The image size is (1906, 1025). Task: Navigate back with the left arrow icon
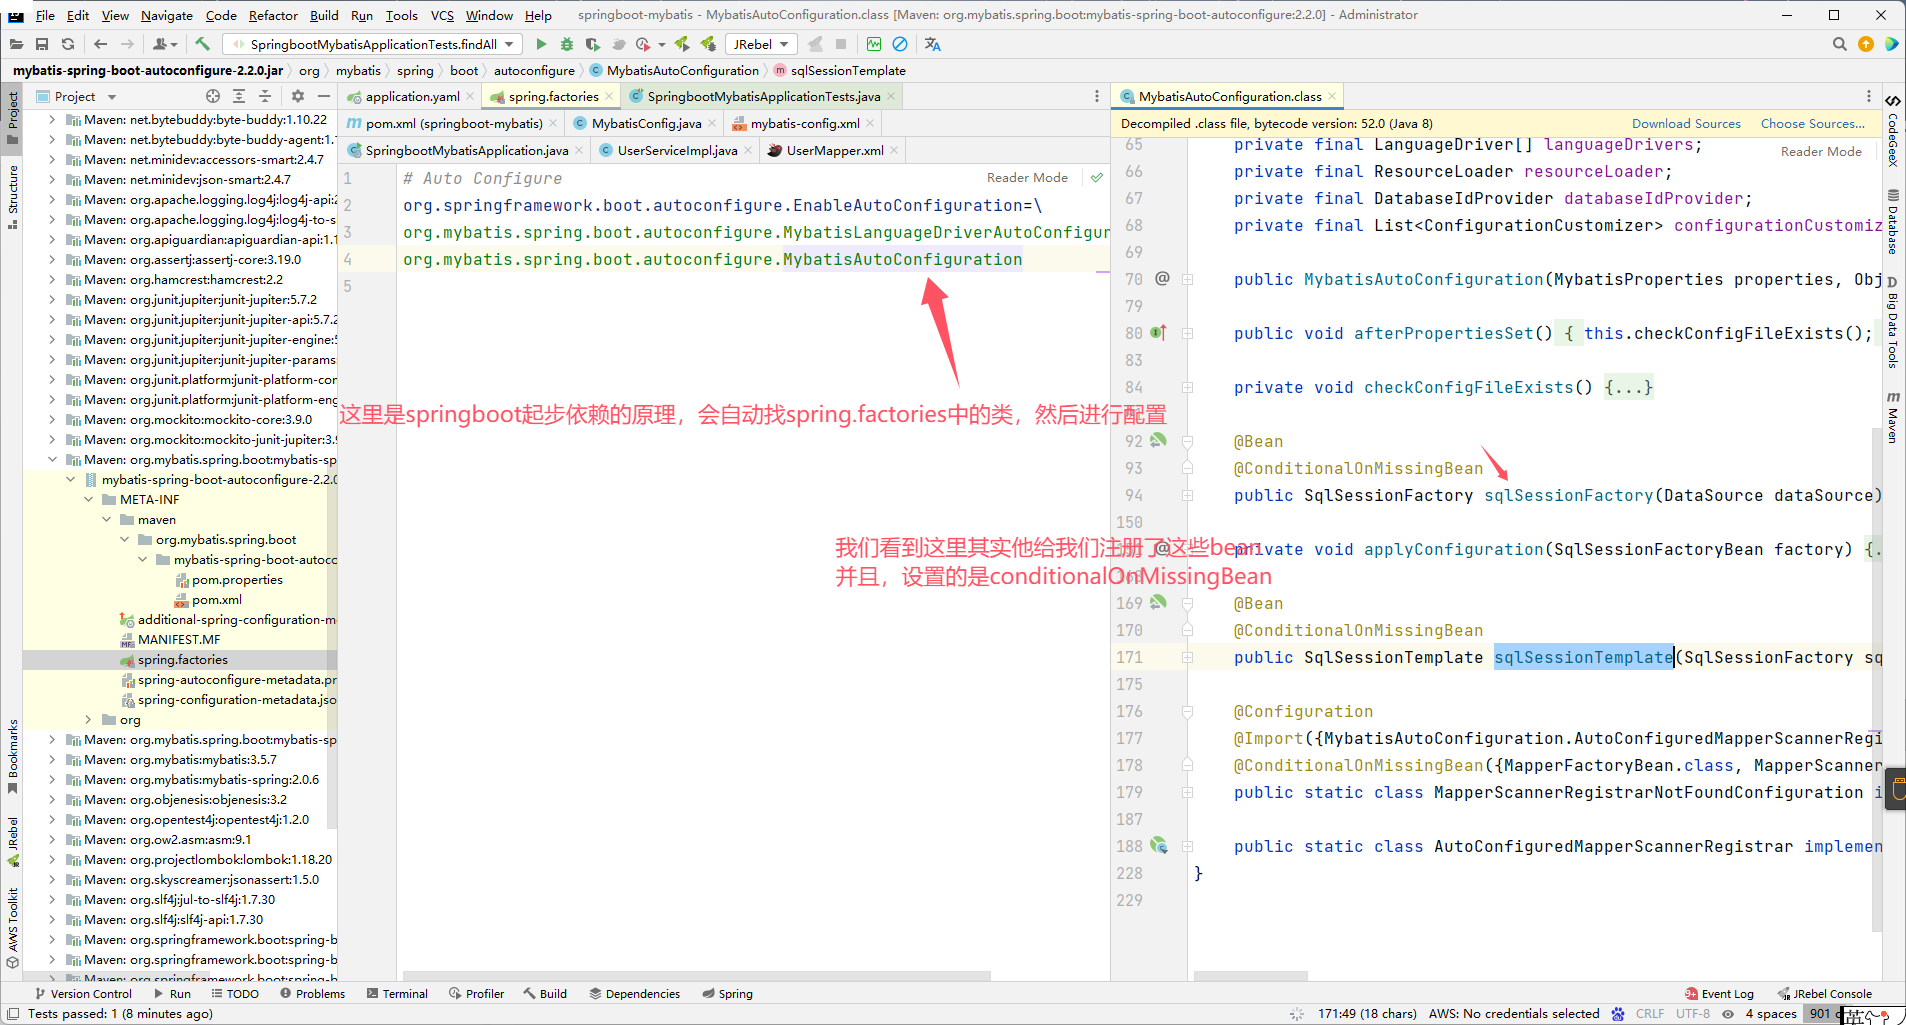point(100,44)
